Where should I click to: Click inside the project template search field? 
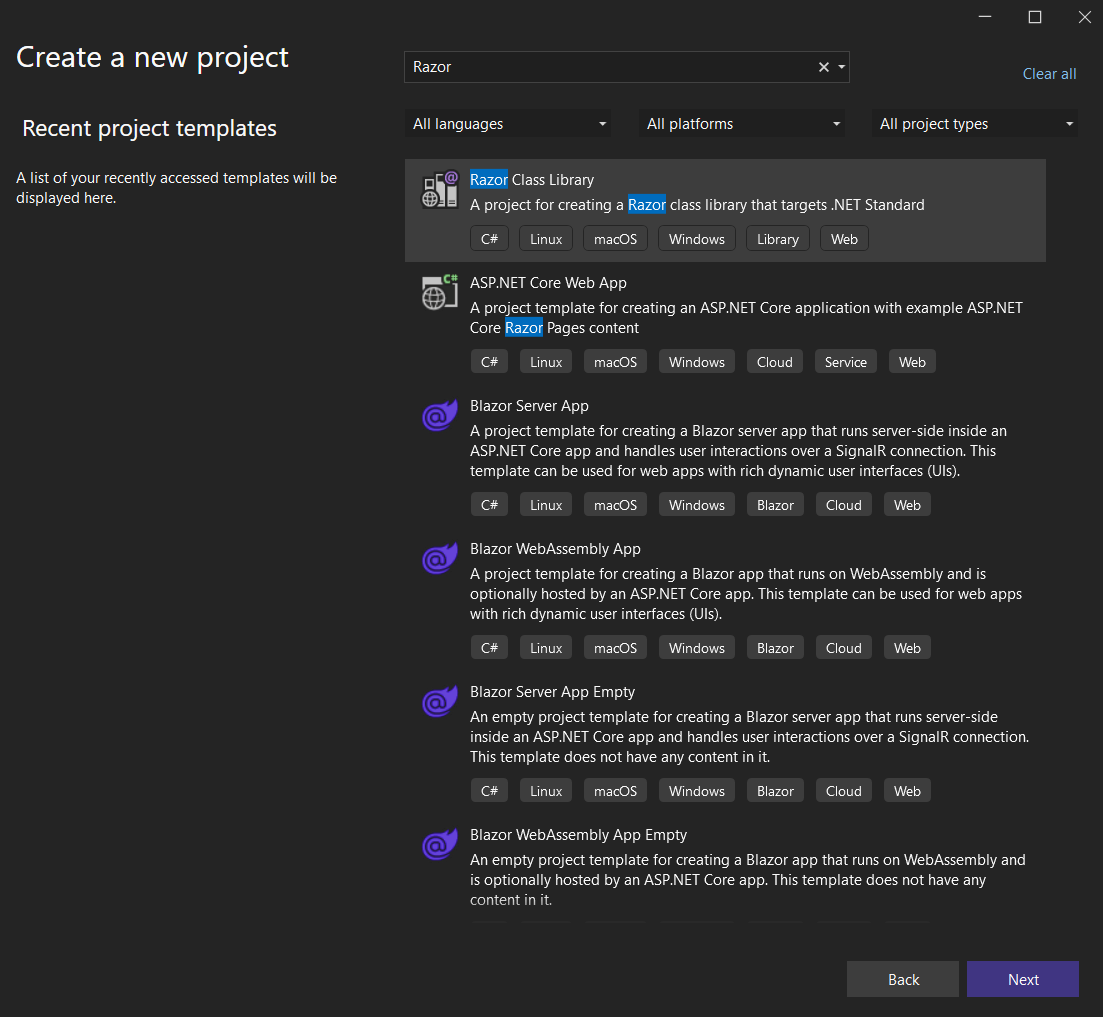pyautogui.click(x=600, y=66)
